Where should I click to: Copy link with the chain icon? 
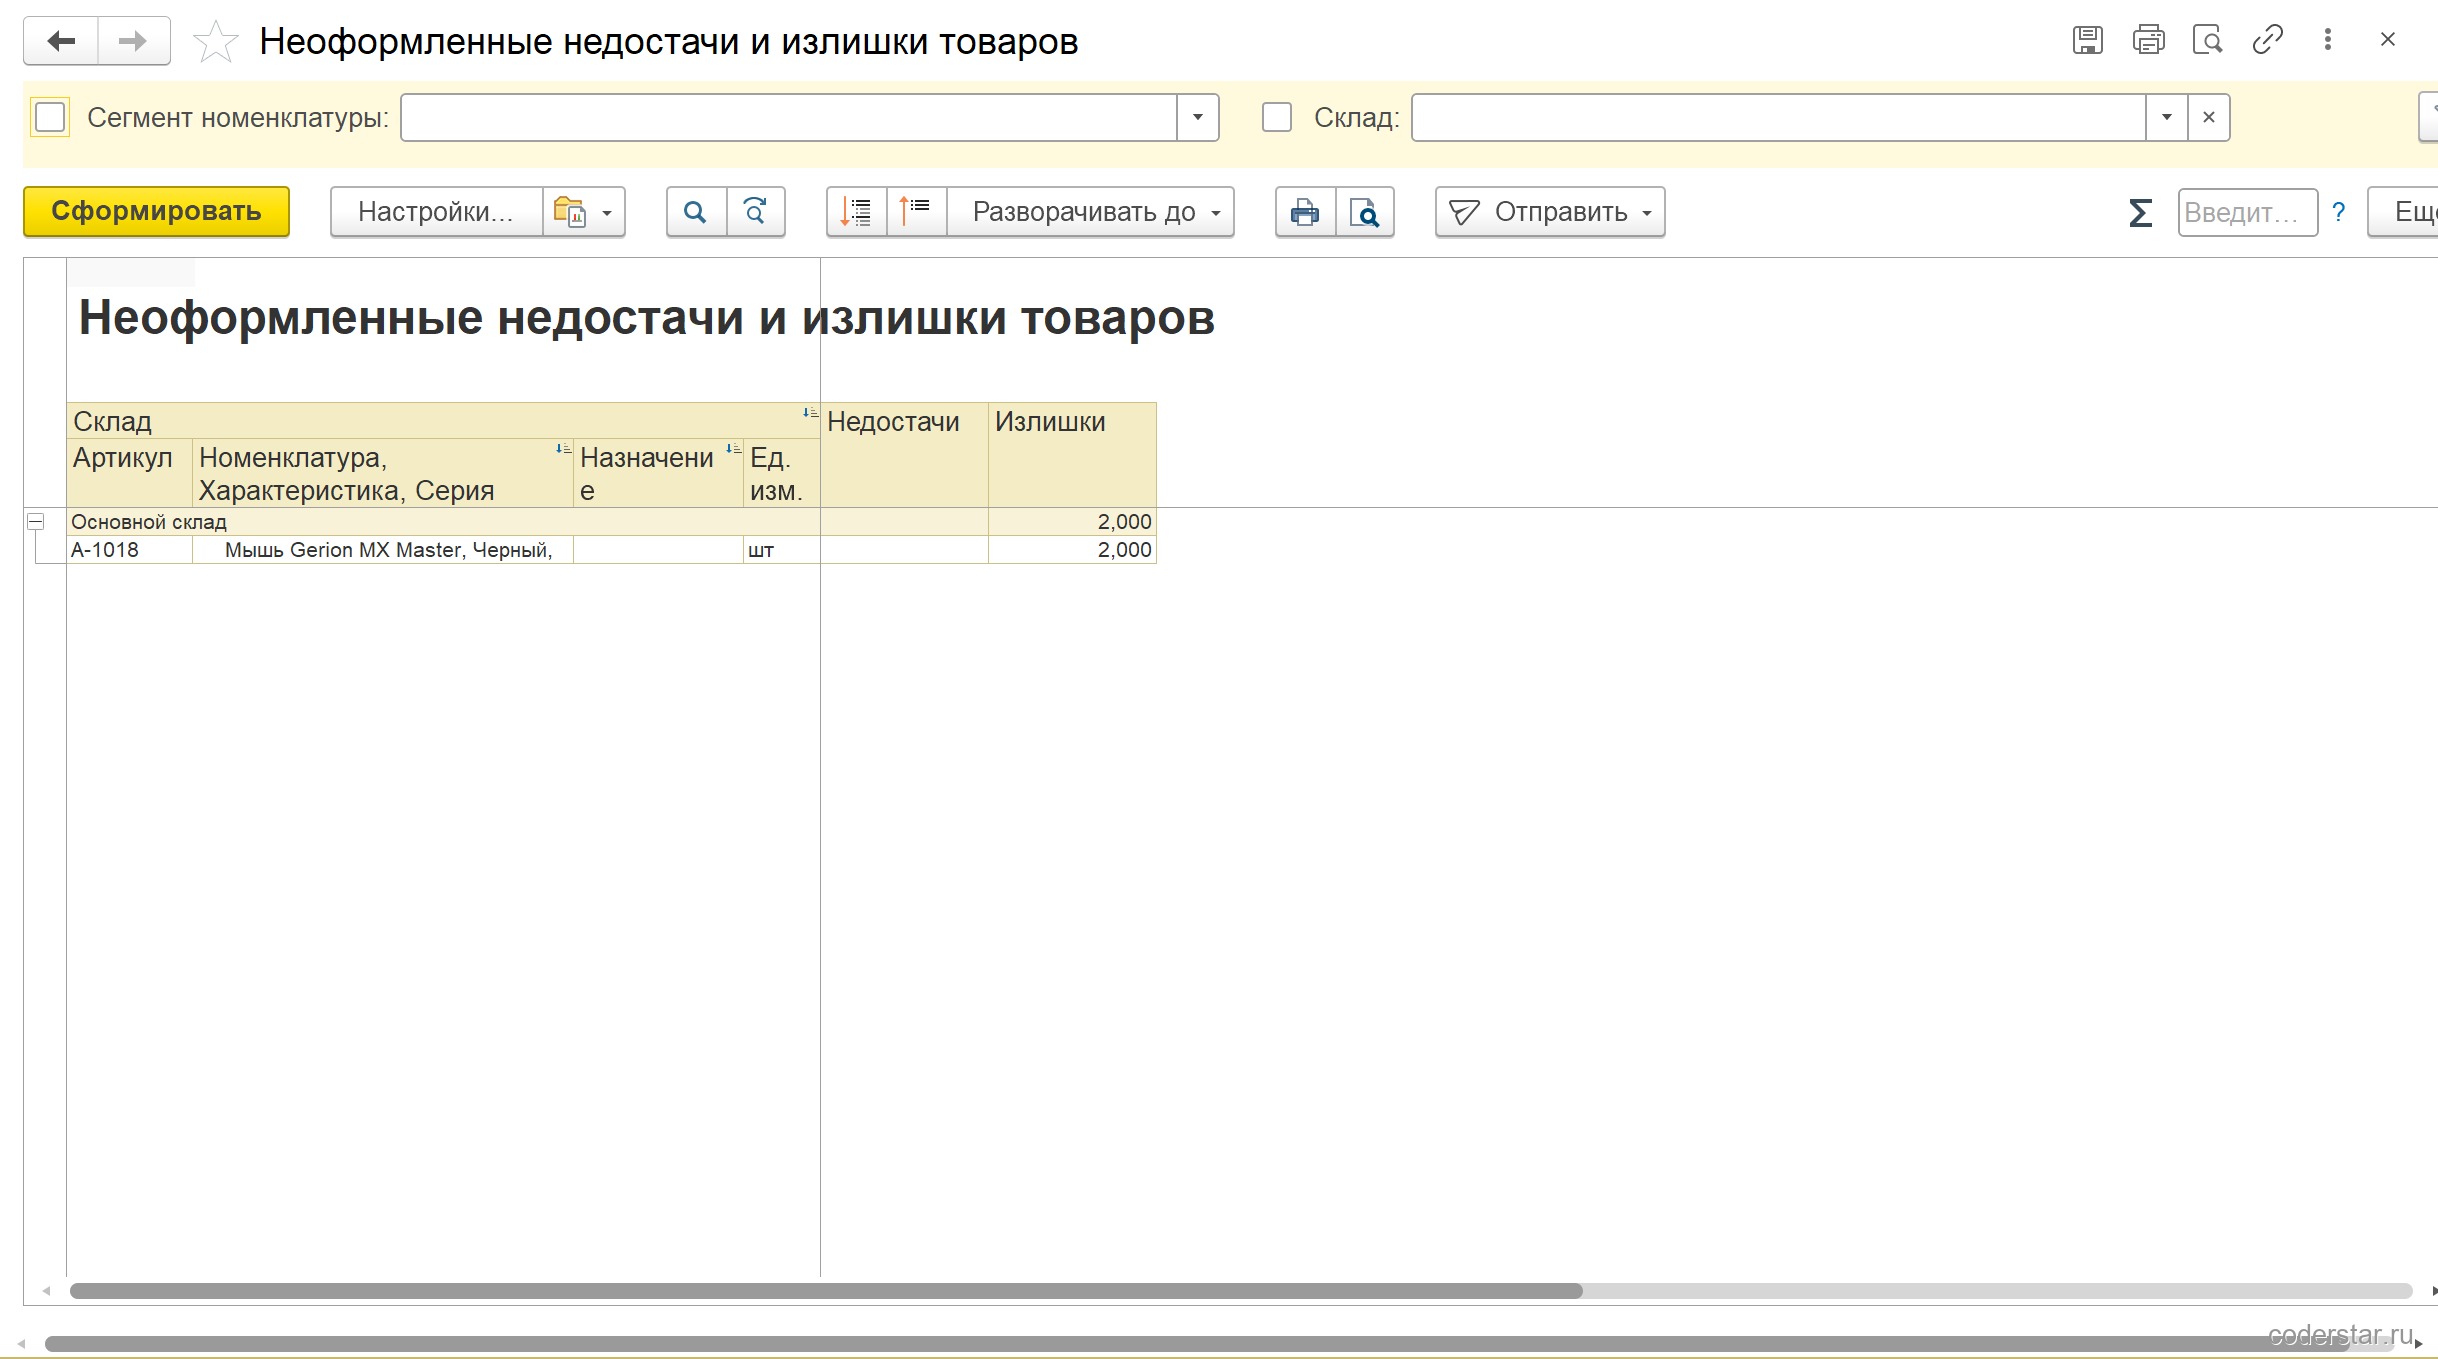[2267, 40]
